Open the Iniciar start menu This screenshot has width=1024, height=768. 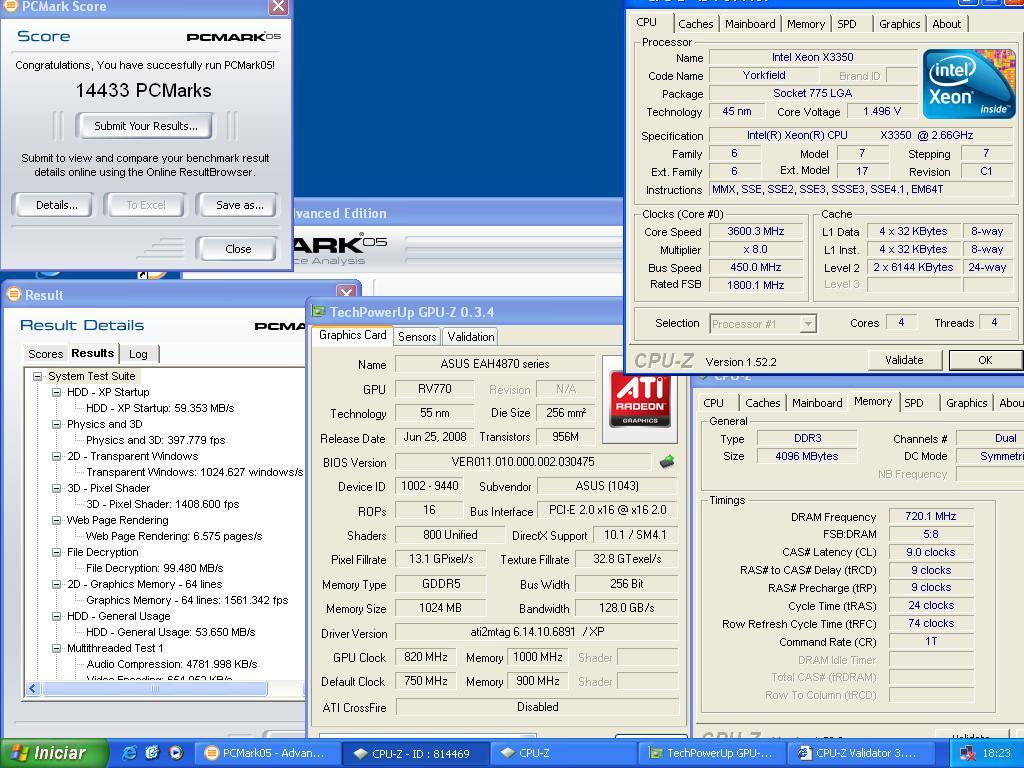pos(54,753)
